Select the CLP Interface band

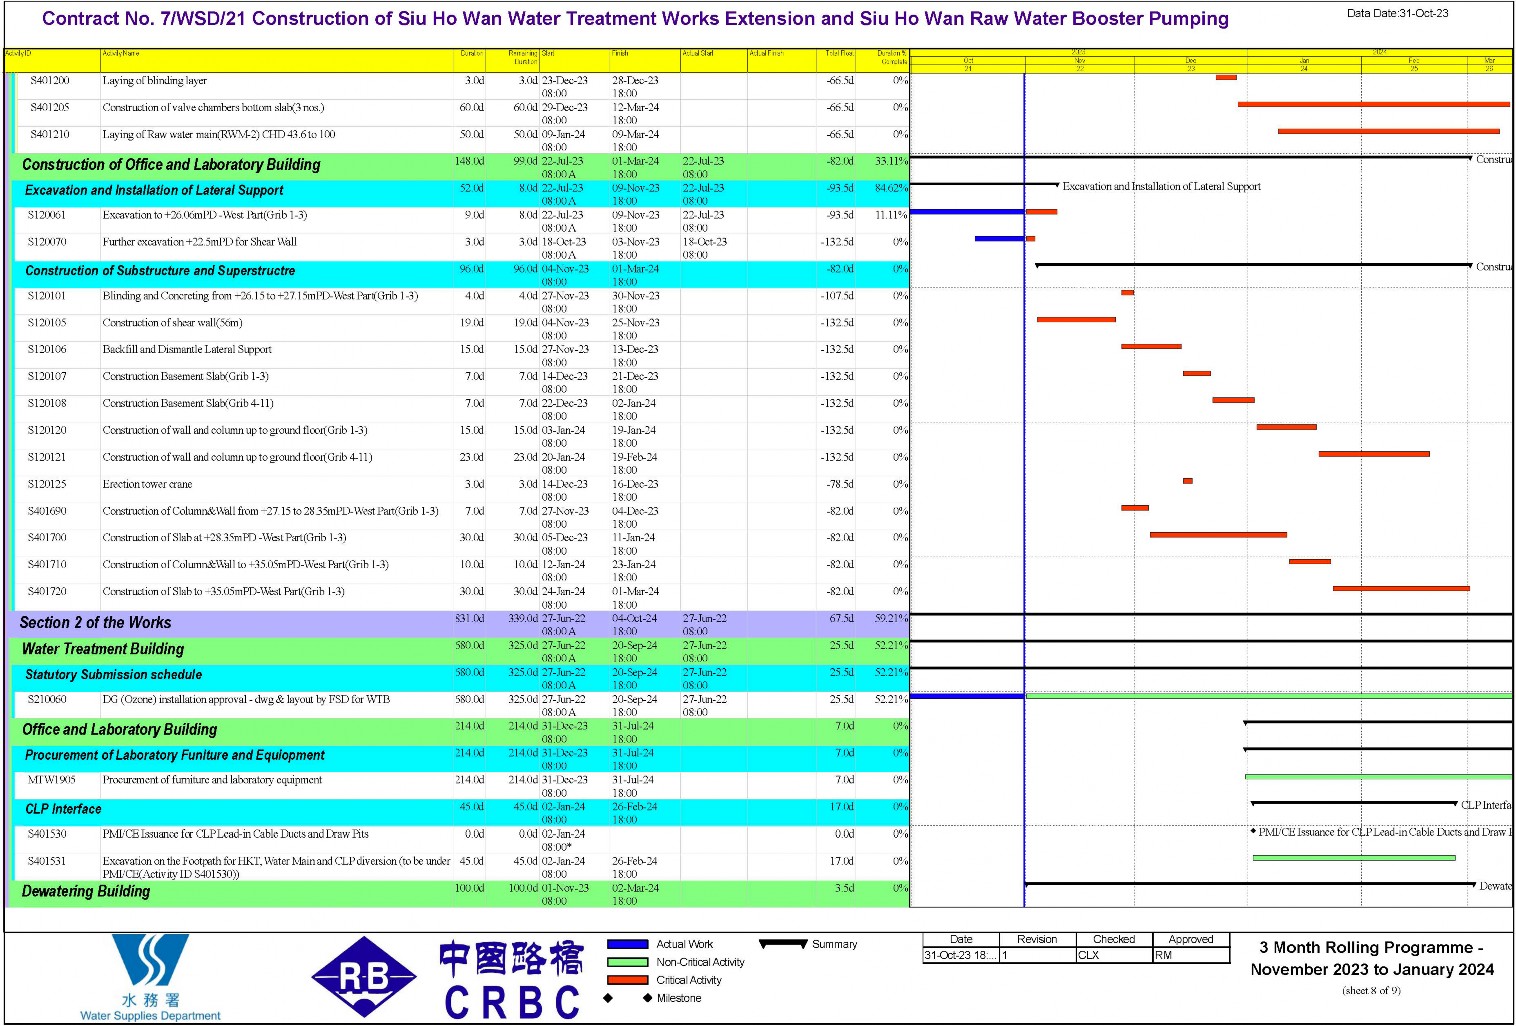tap(463, 812)
